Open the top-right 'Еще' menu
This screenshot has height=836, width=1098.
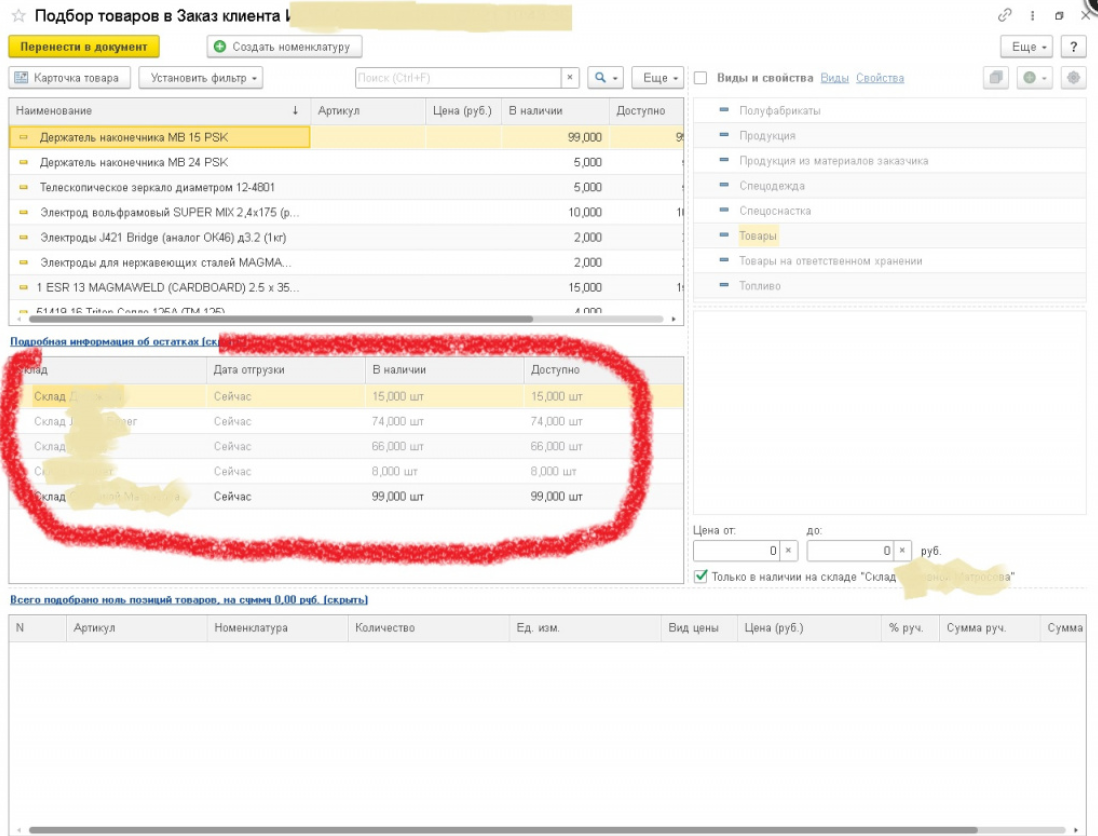coord(1027,47)
